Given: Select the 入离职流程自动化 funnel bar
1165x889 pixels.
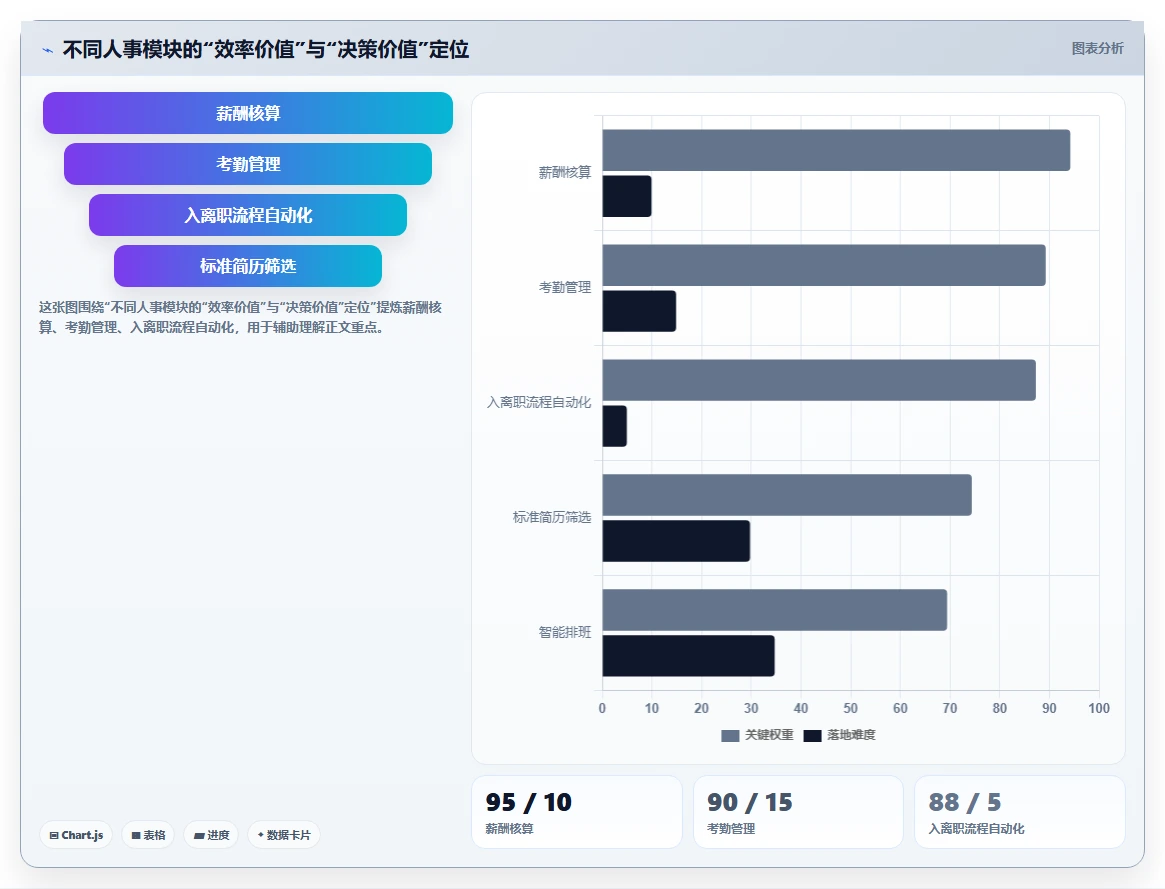Looking at the screenshot, I should click(247, 215).
